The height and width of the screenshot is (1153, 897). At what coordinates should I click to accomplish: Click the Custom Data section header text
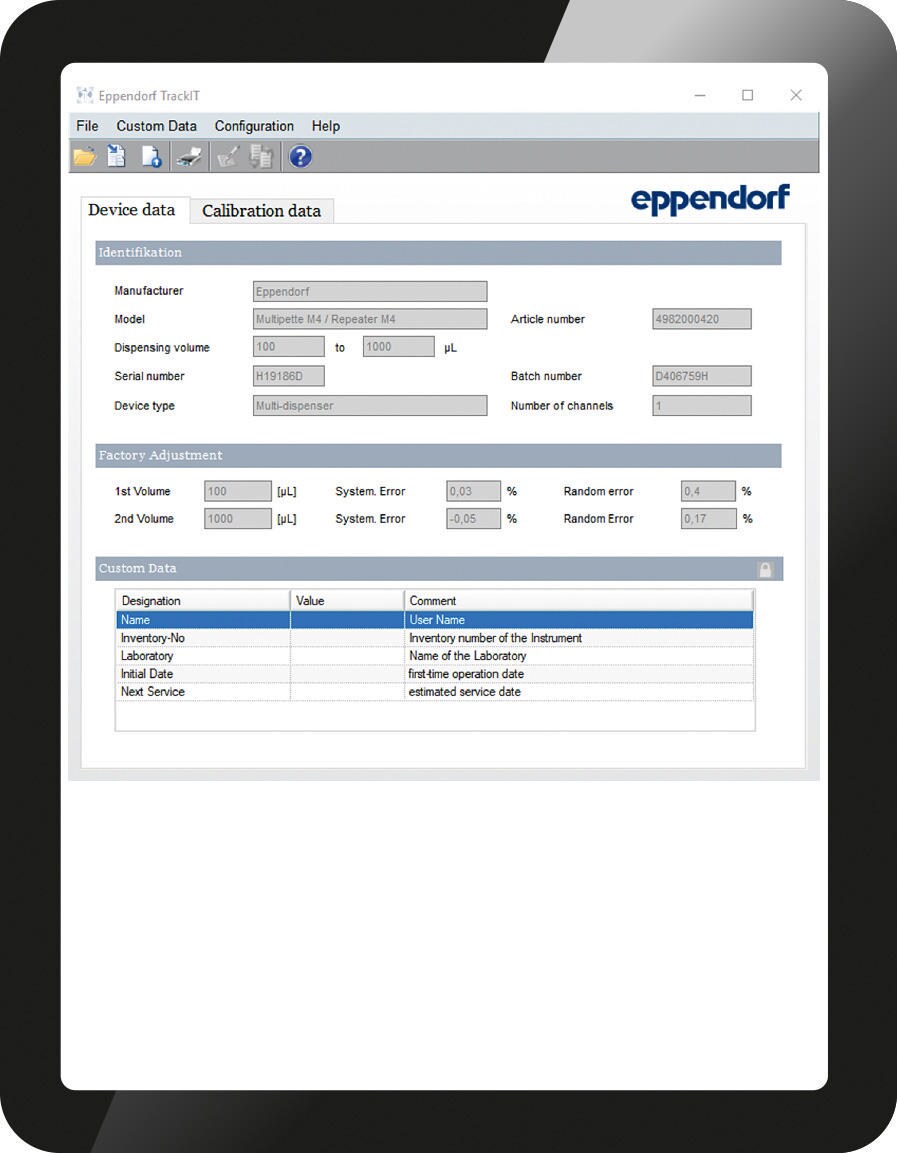point(137,568)
